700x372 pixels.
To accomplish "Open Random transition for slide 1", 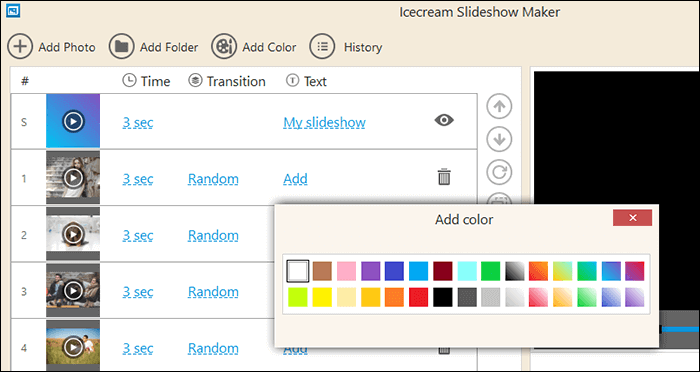I will point(213,179).
